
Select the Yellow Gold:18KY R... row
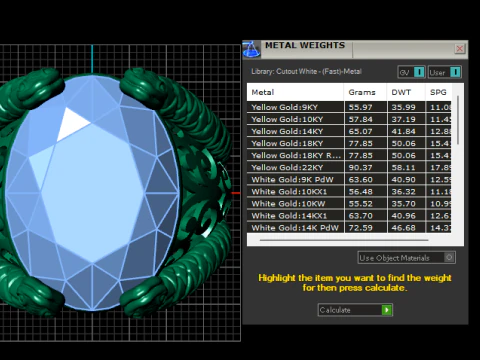349,155
